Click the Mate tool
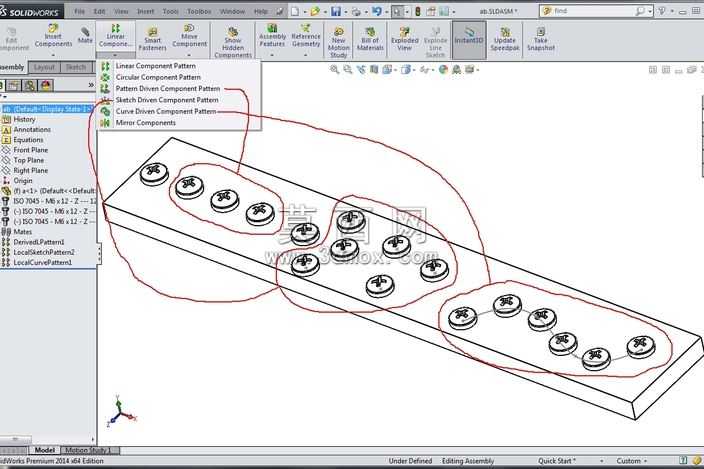 tap(85, 35)
